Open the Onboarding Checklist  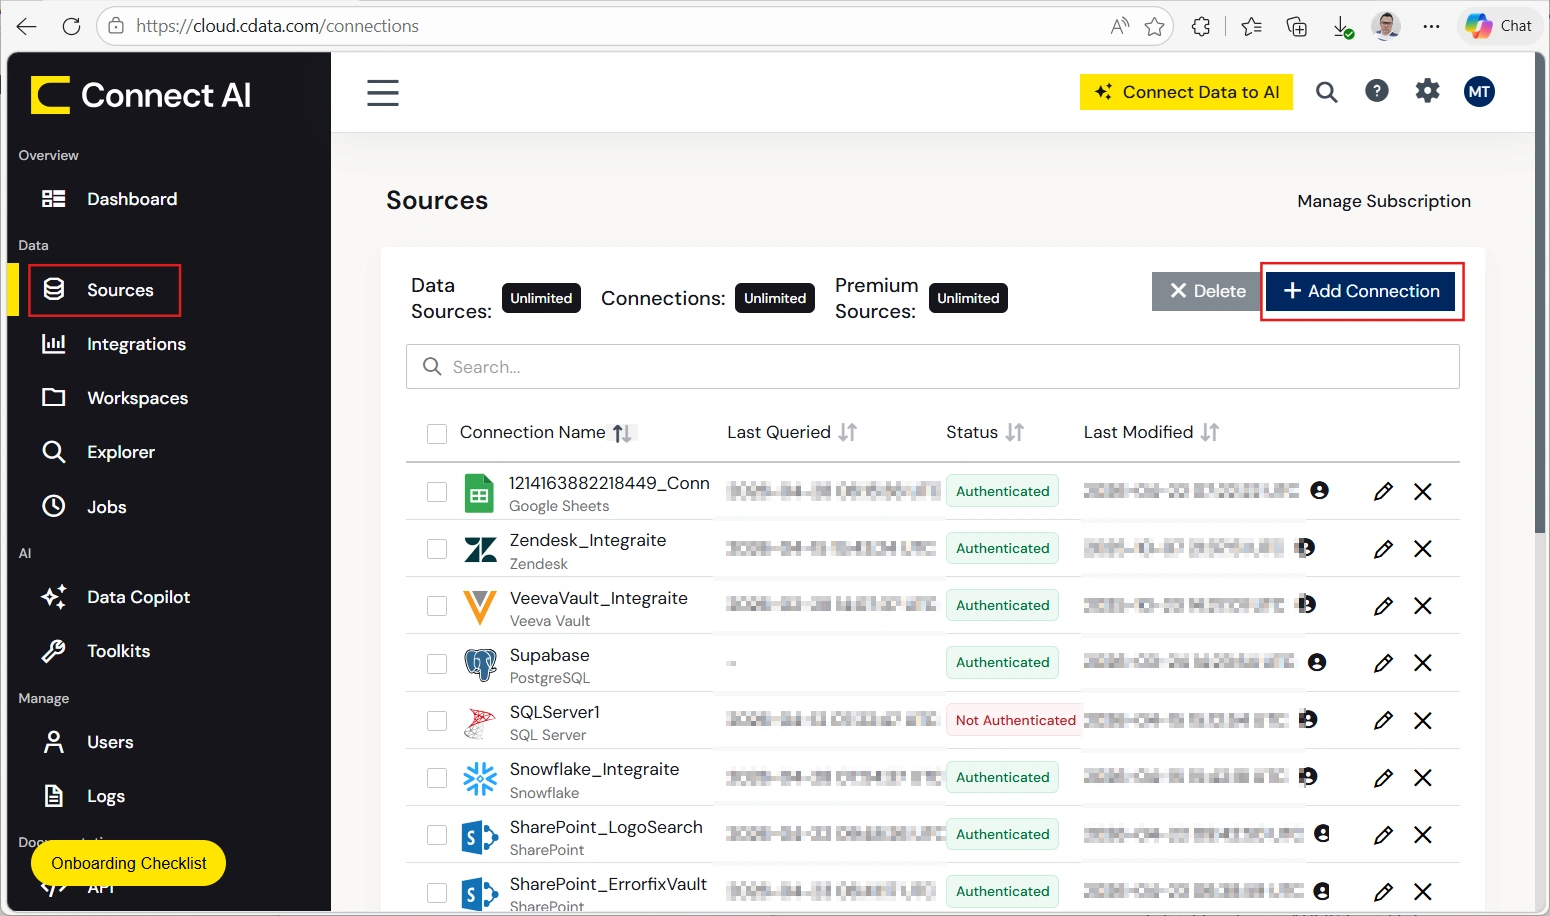[129, 863]
